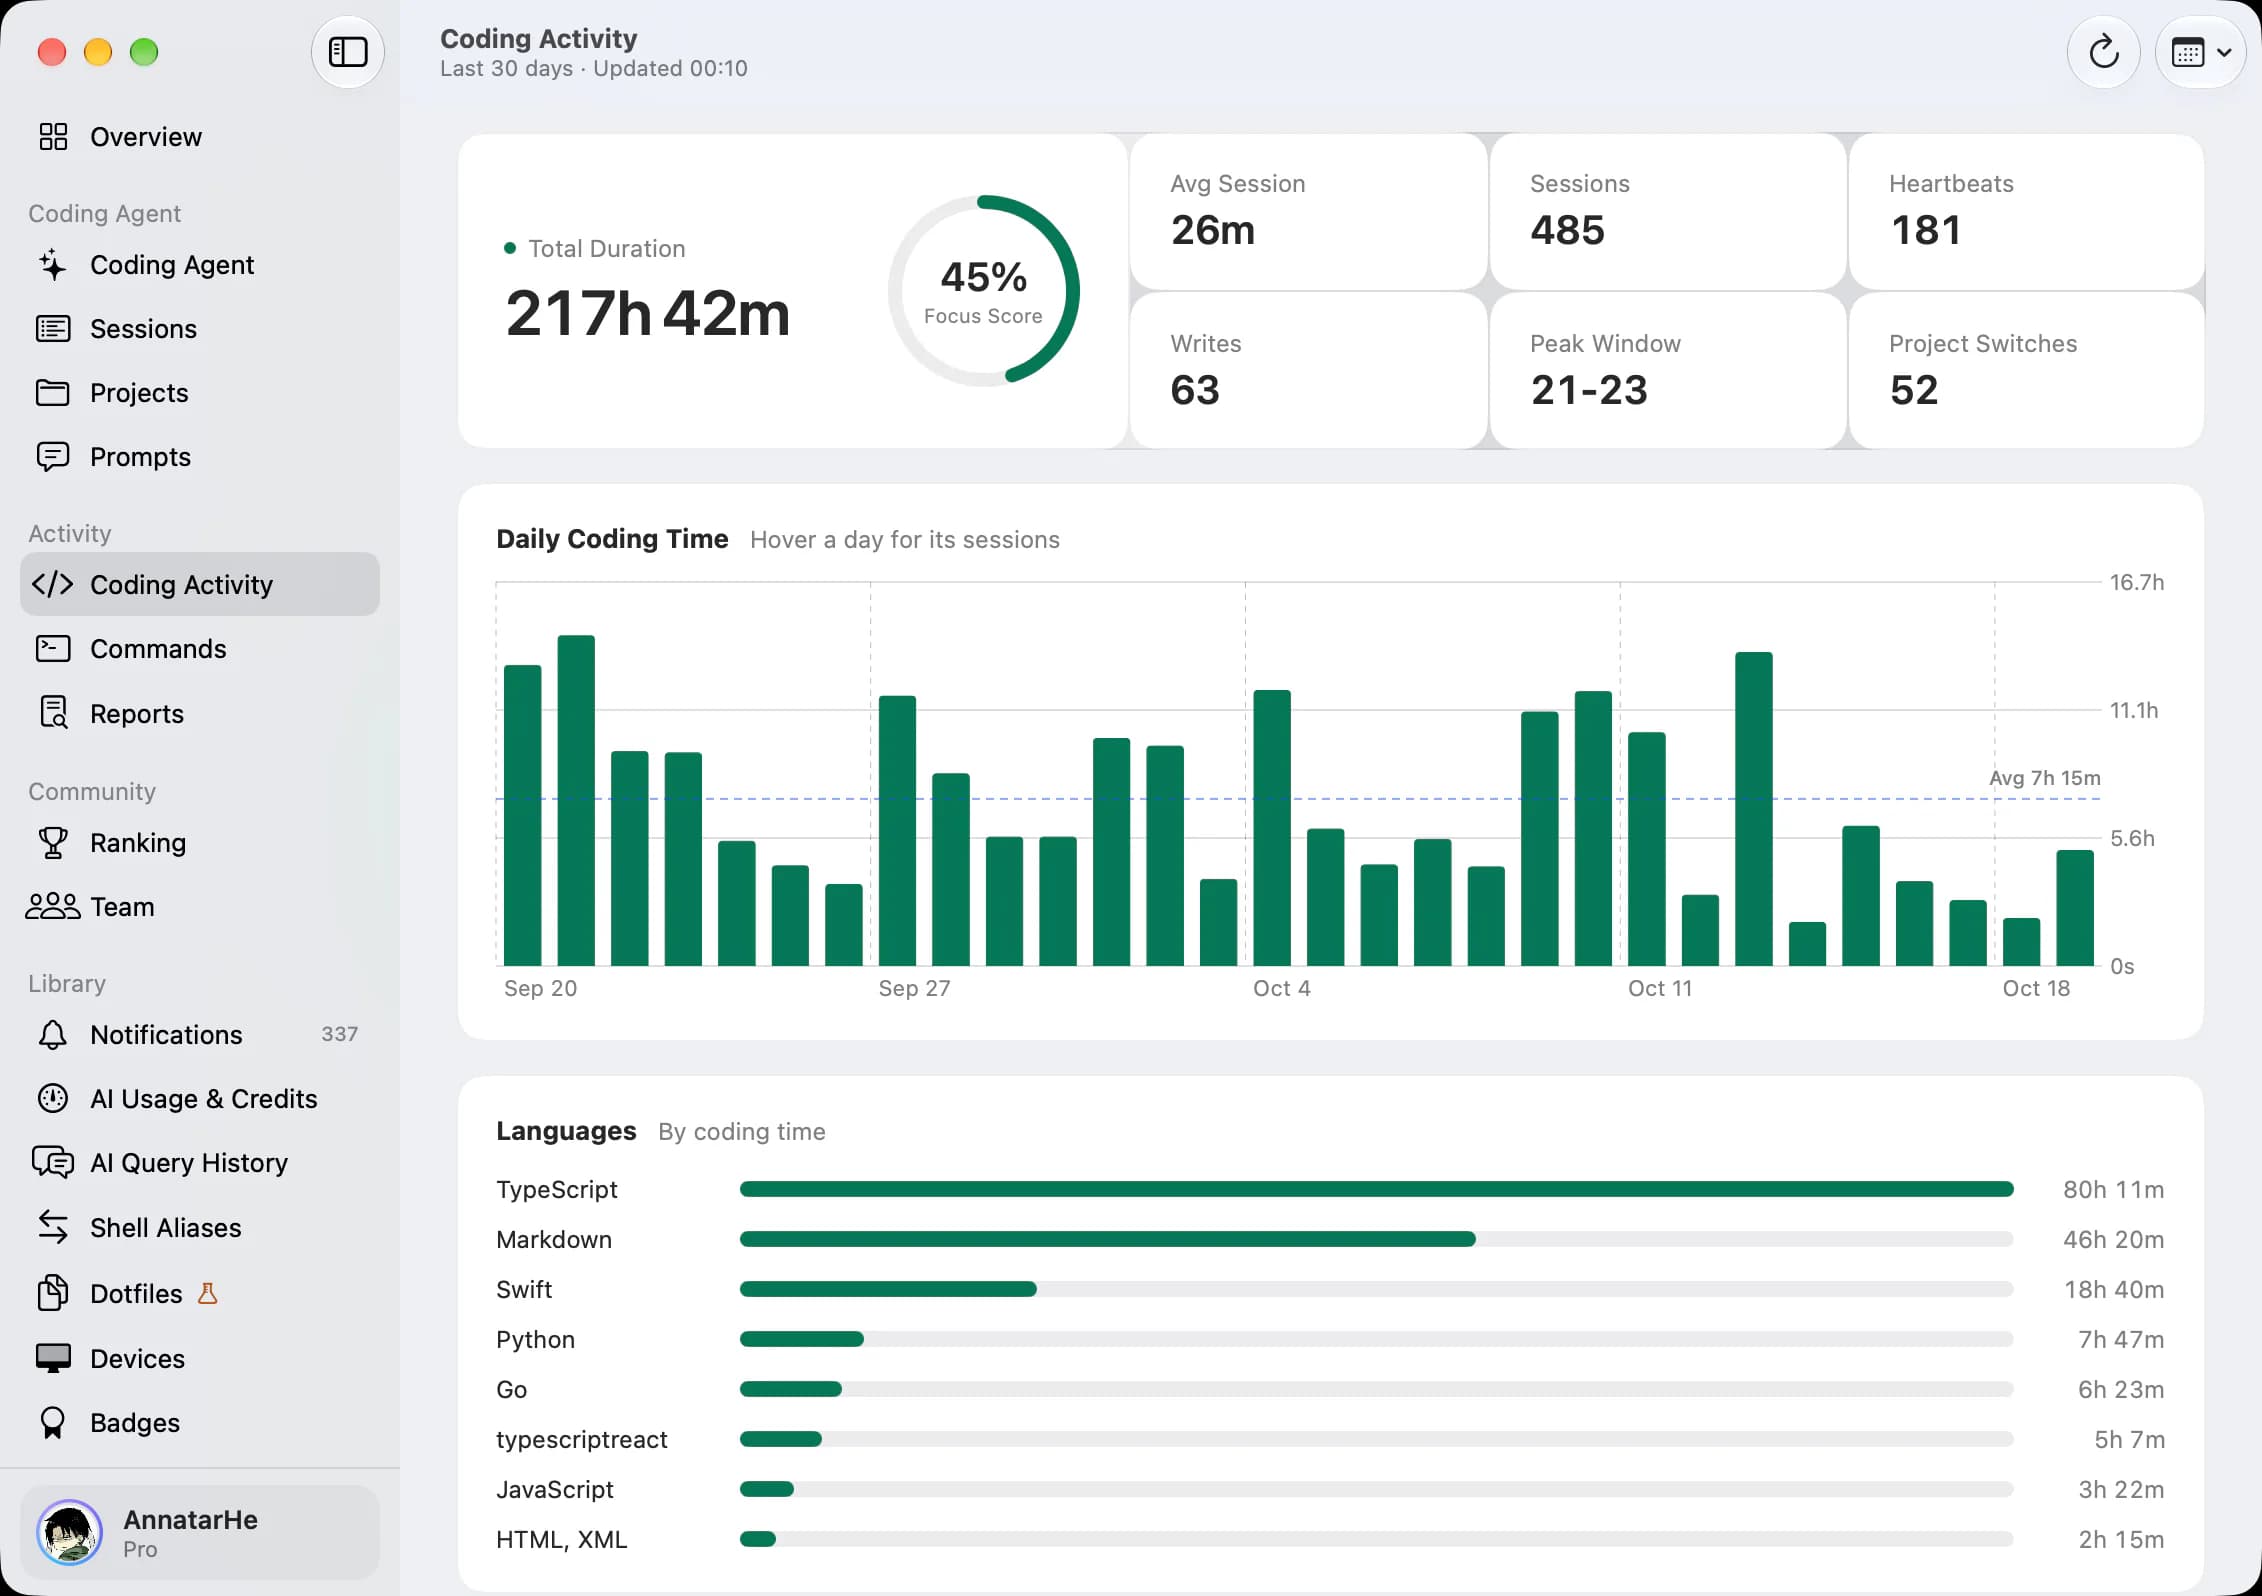This screenshot has height=1596, width=2262.
Task: Open the AnnatarHe Pro account button
Action: coord(200,1532)
